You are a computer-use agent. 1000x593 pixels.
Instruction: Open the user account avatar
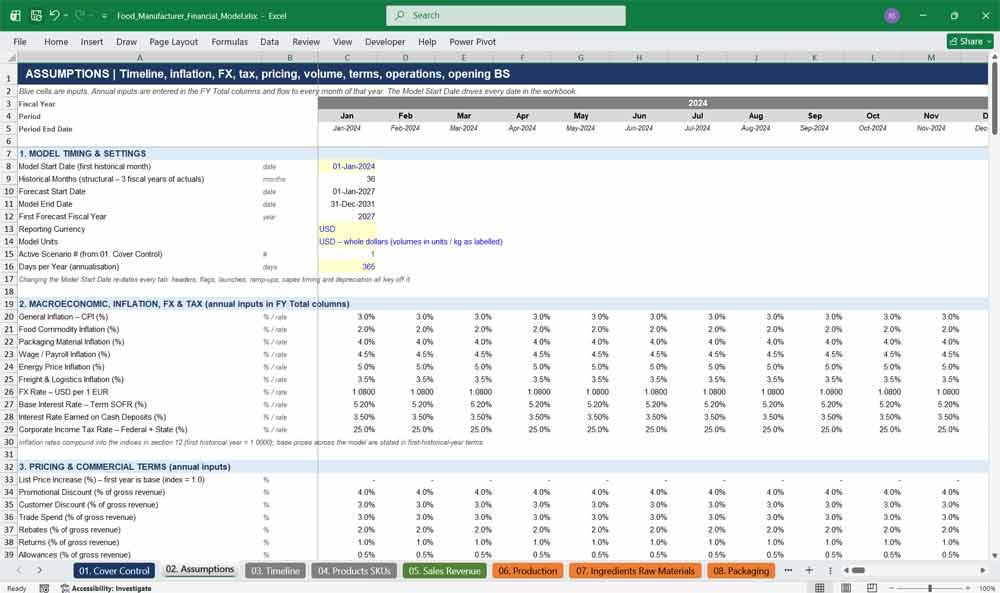click(892, 16)
